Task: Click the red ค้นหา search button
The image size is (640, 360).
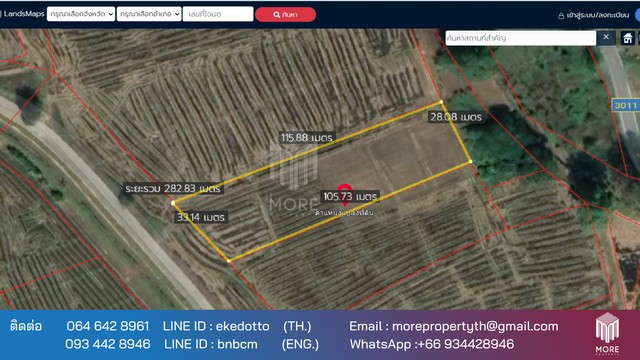Action: (285, 15)
